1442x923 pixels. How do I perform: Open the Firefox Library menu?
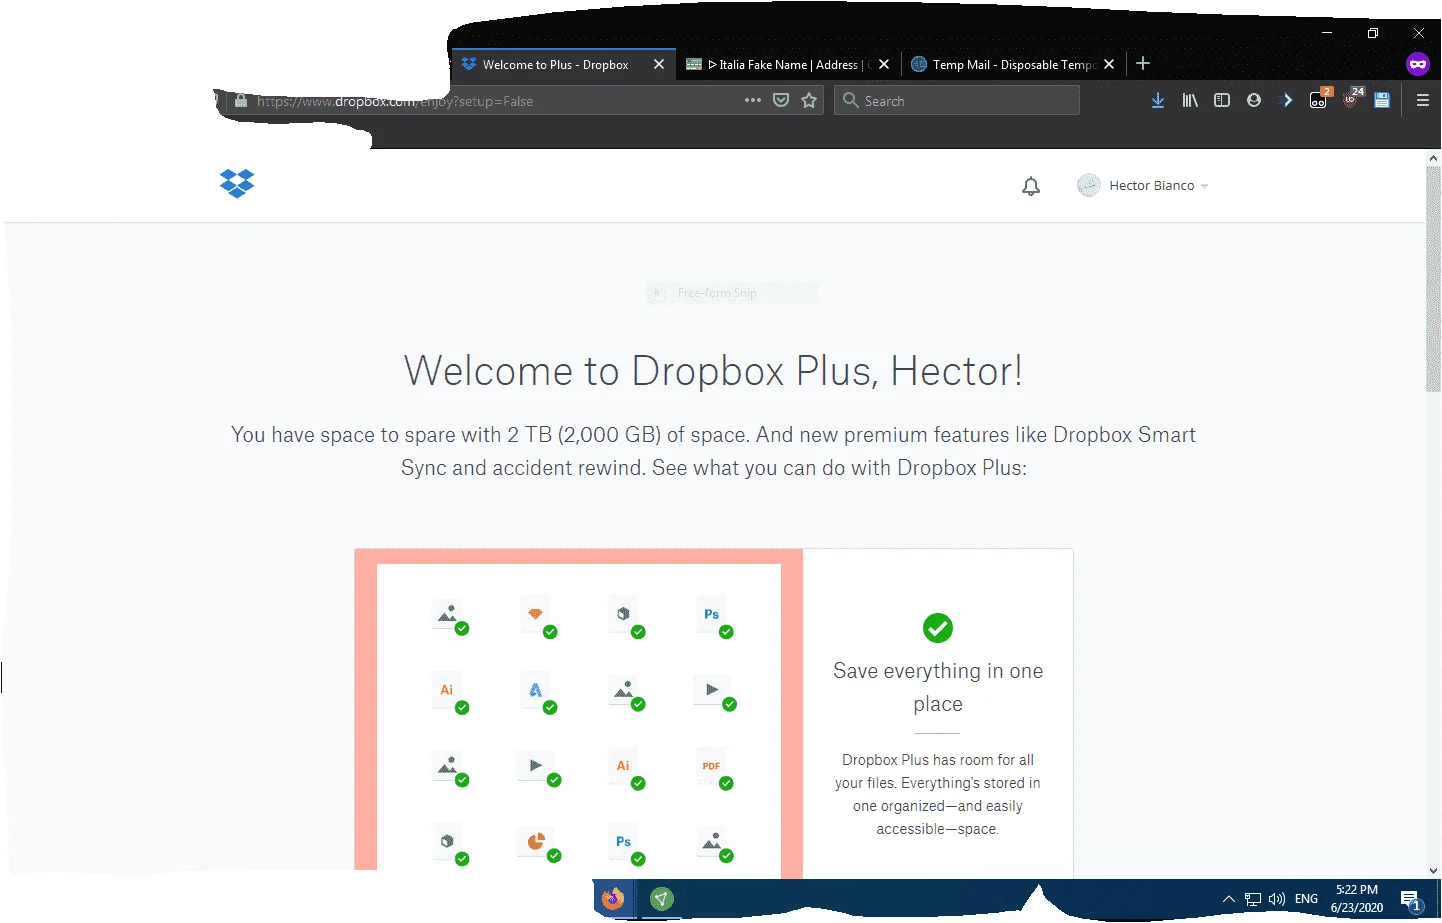pos(1190,100)
